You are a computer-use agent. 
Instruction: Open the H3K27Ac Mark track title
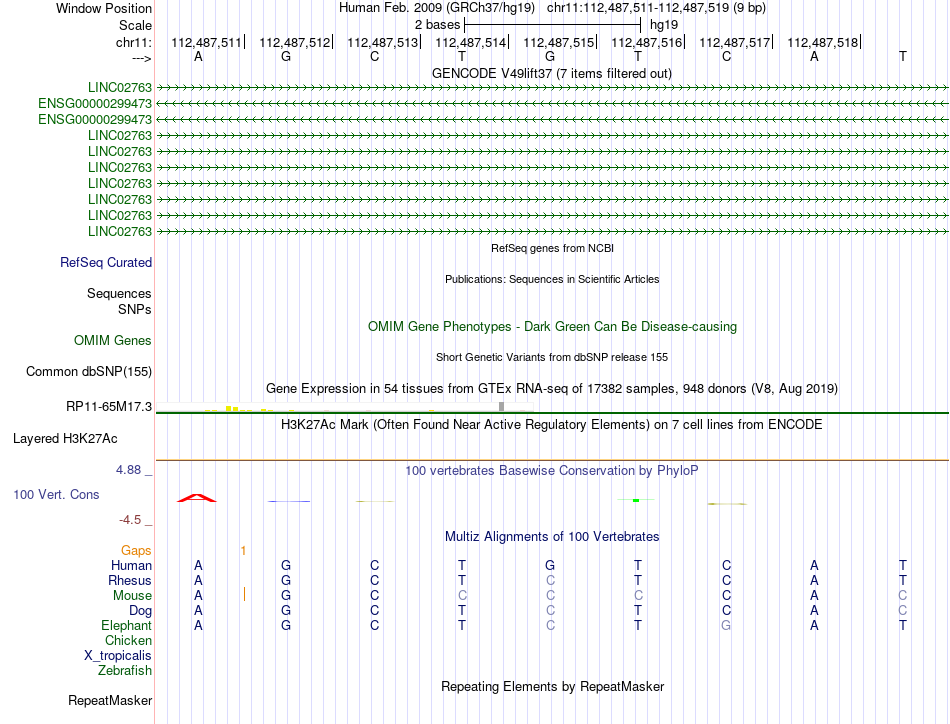pos(552,424)
